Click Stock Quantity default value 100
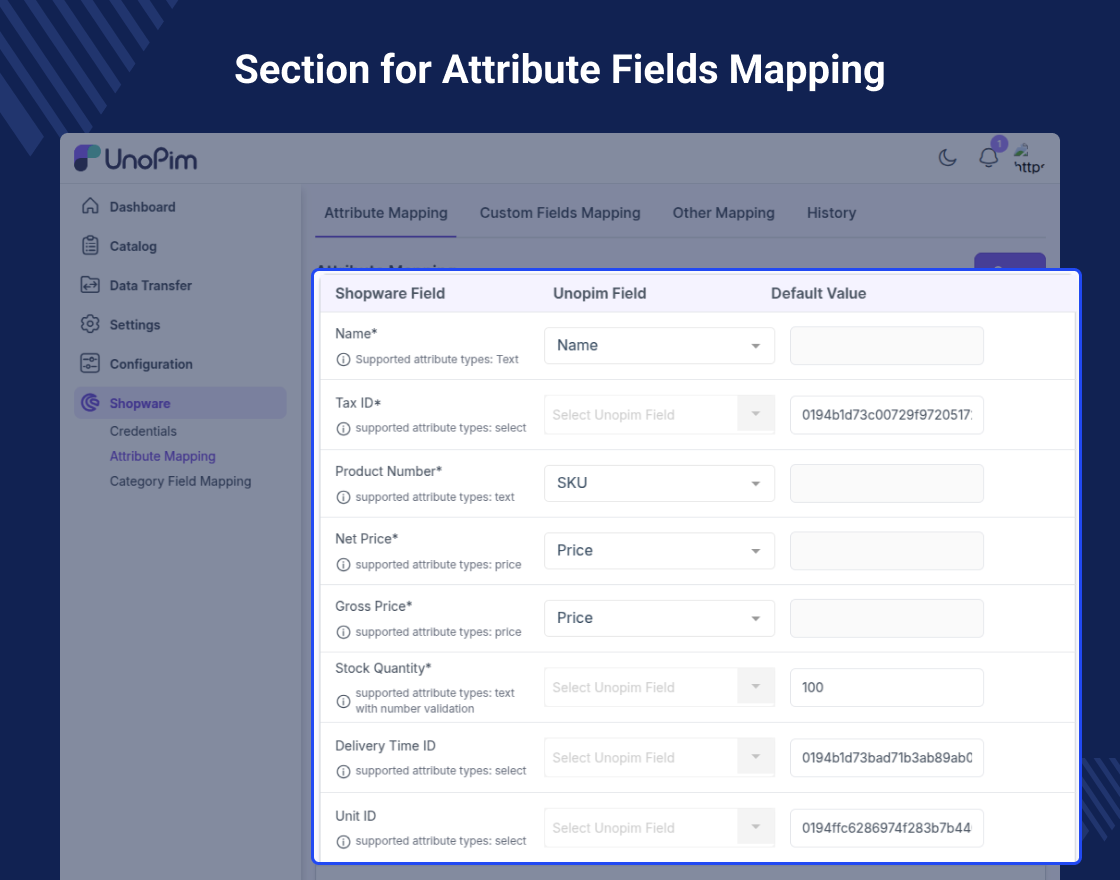 click(x=886, y=687)
